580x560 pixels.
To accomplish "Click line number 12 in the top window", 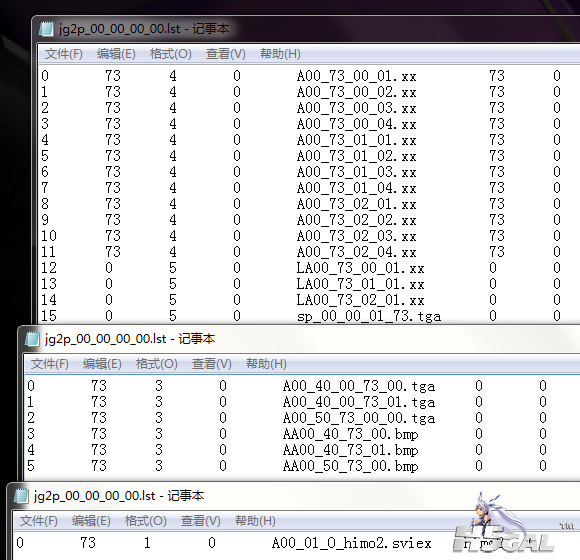I will click(49, 268).
